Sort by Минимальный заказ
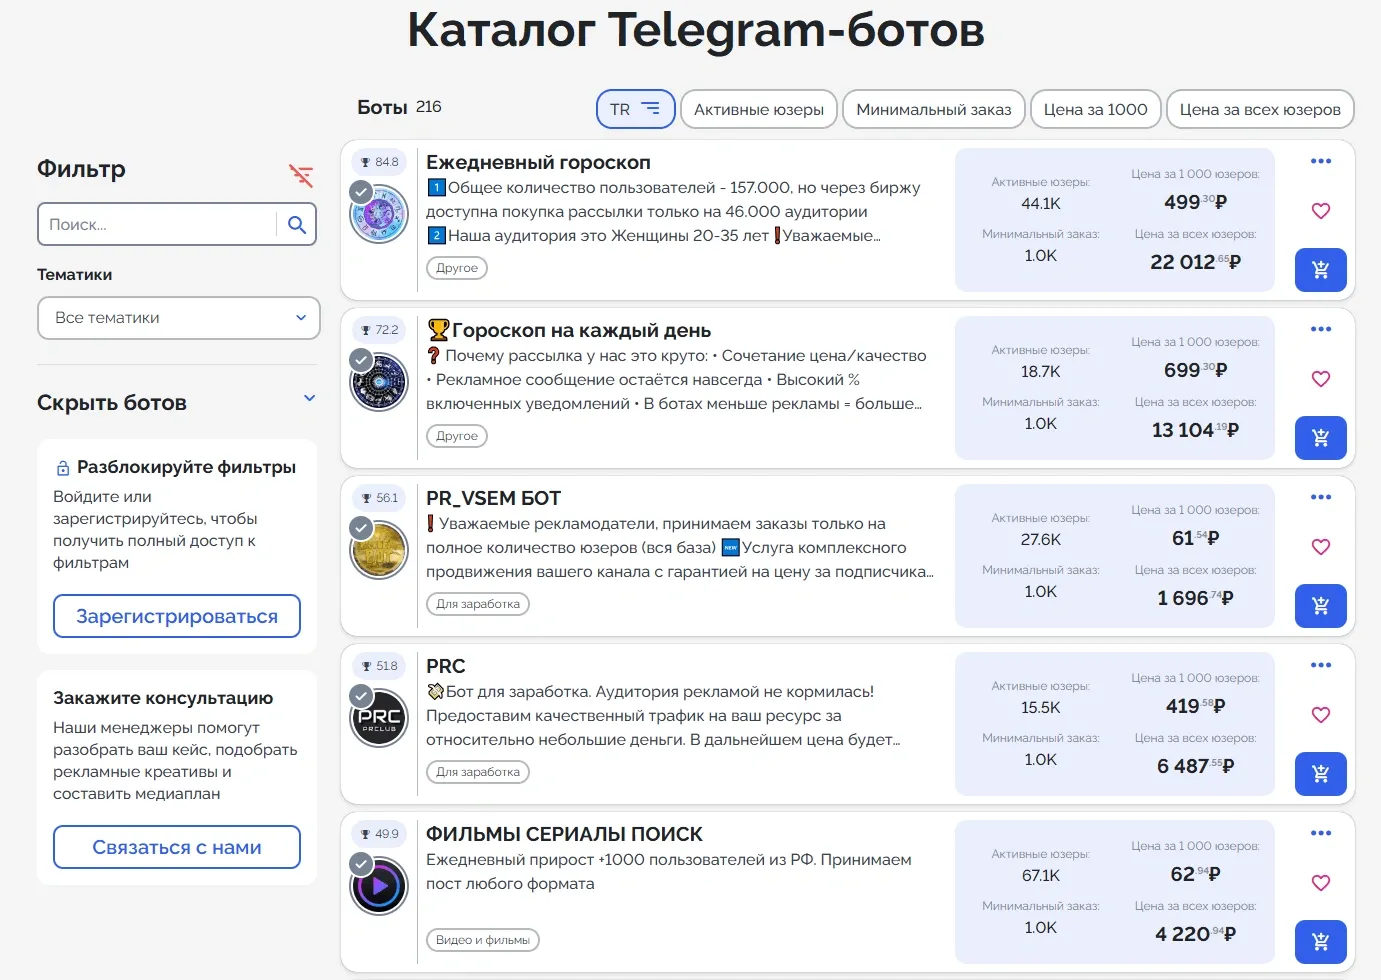The image size is (1381, 980). point(934,109)
